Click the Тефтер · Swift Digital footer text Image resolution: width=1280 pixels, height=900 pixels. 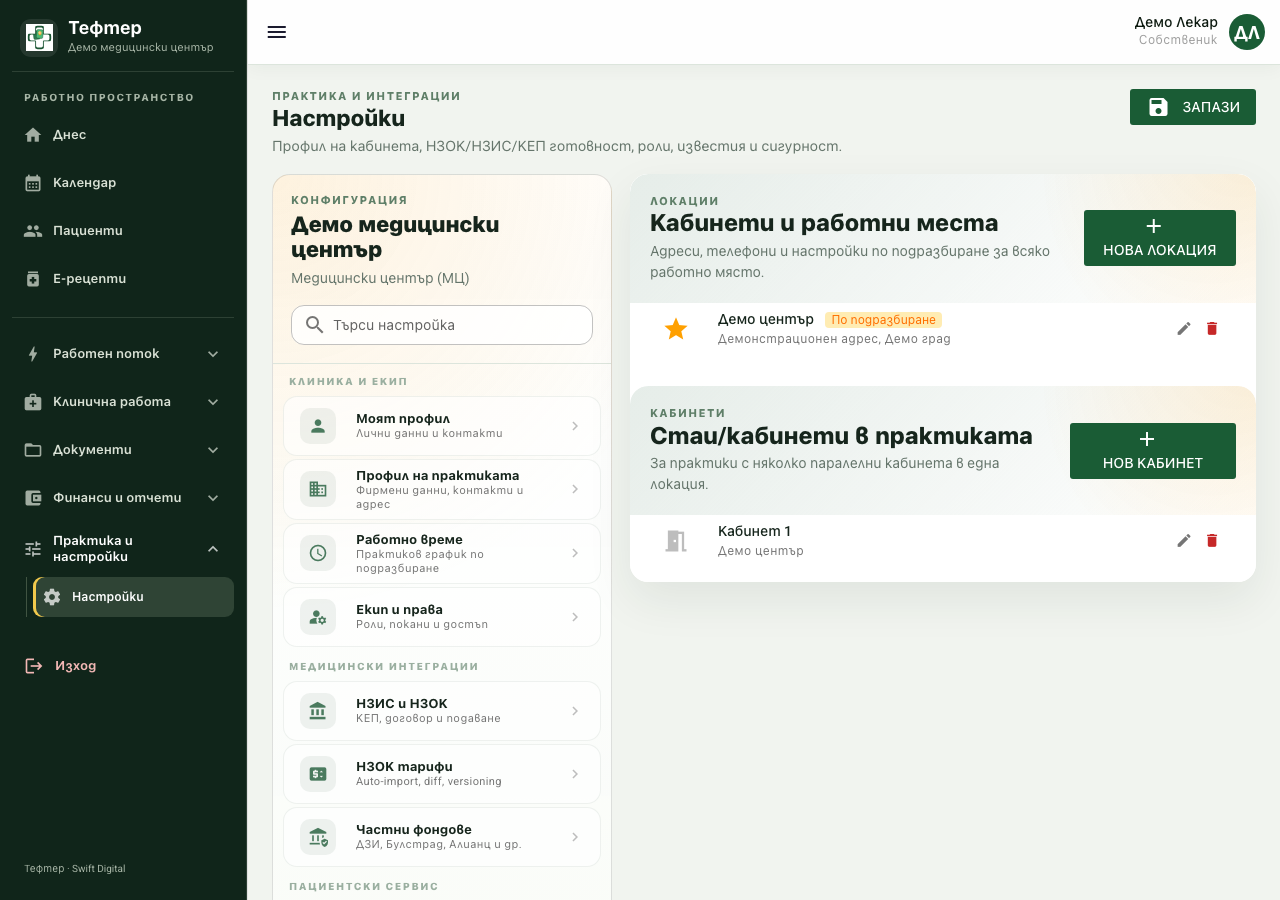[x=75, y=869]
